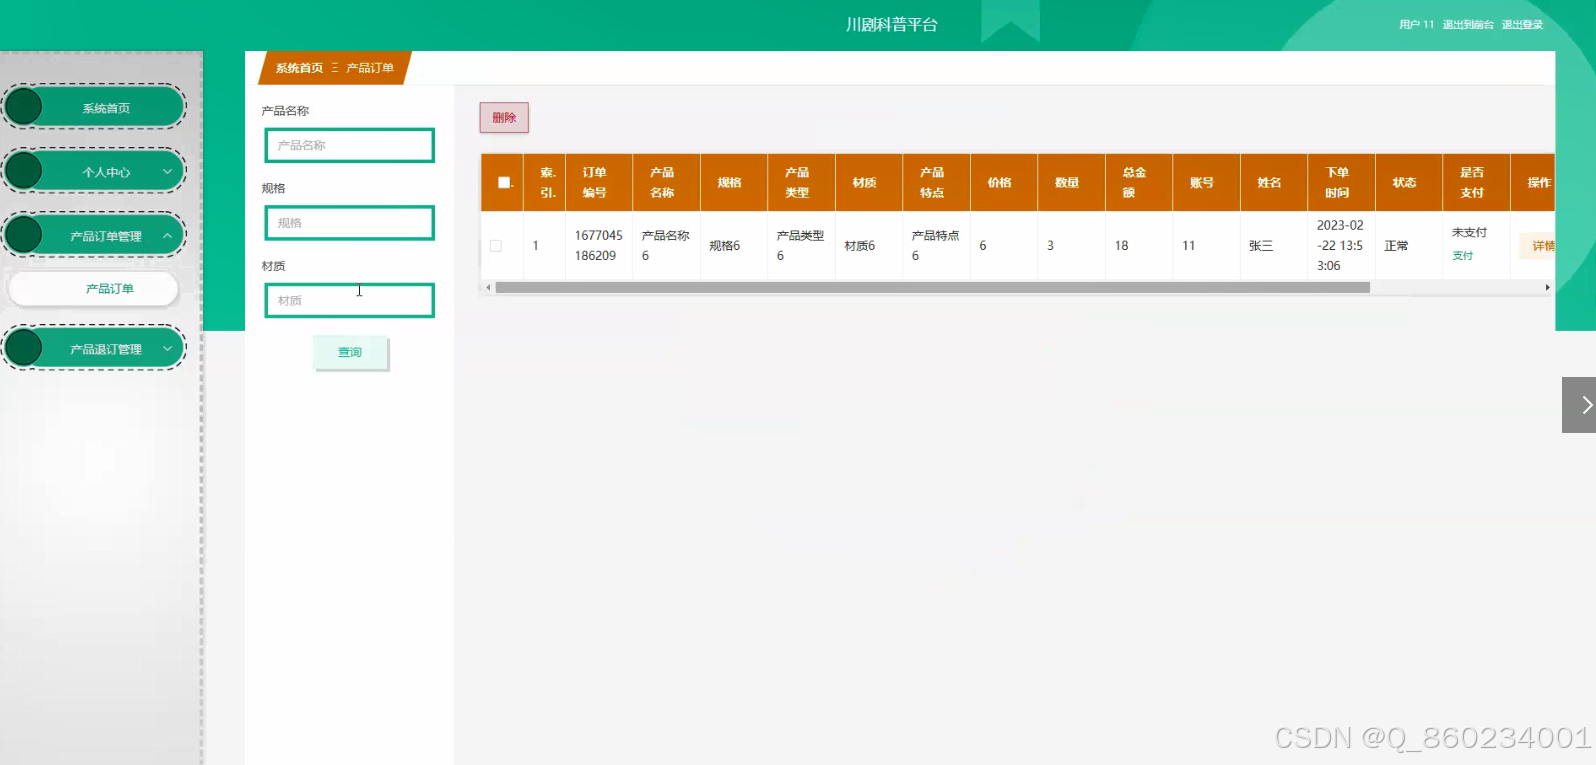Image resolution: width=1596 pixels, height=765 pixels.
Task: Click the 订单编号 column header
Action: 599,182
